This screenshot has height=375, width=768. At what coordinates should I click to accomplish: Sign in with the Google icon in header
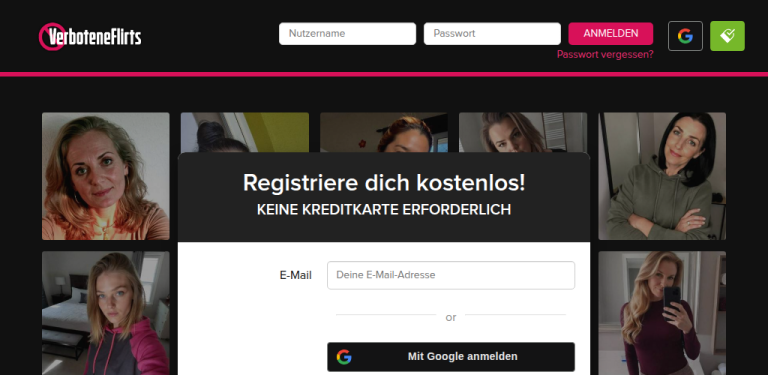click(x=685, y=36)
